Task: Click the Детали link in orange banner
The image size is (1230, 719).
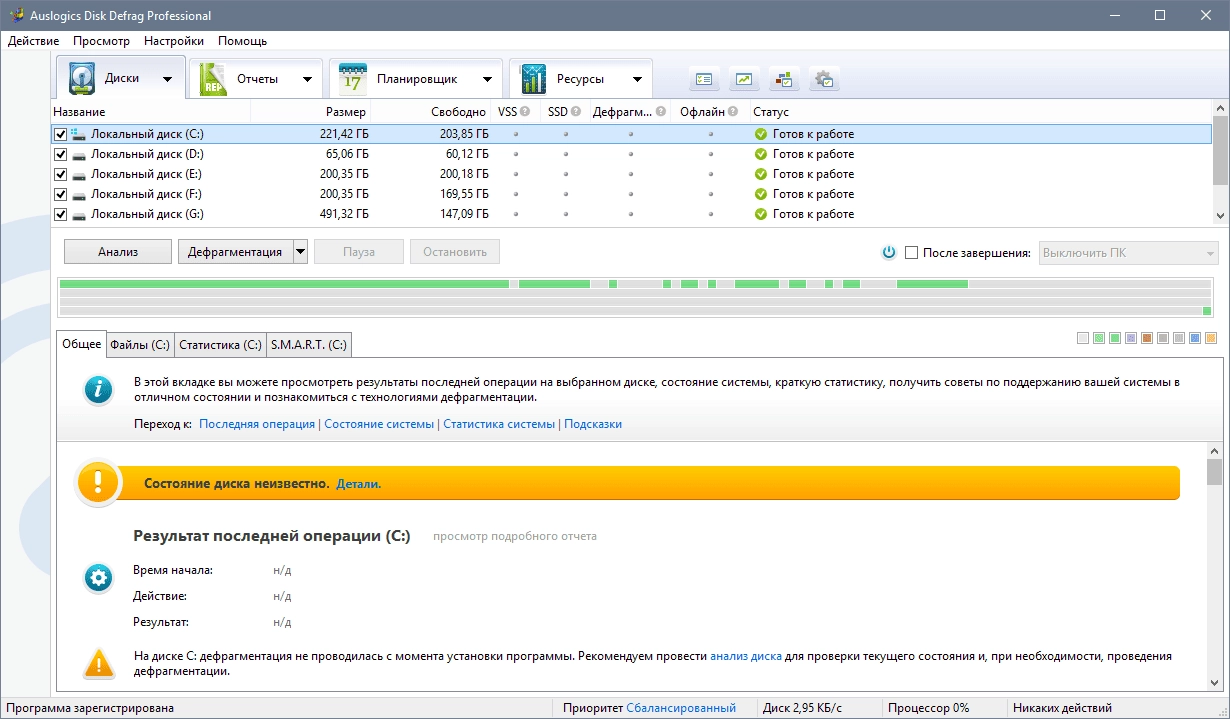Action: (x=359, y=483)
